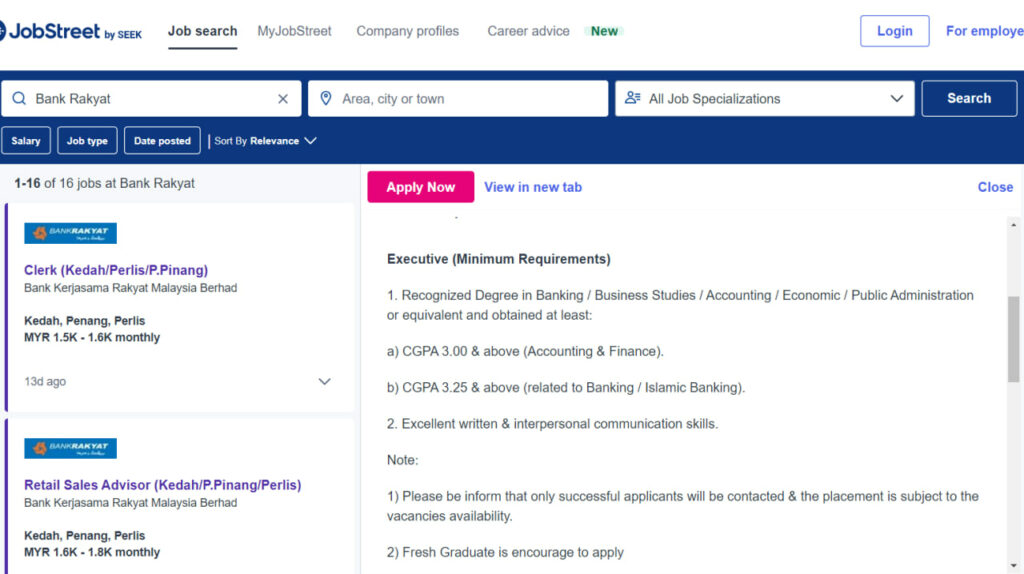Click the job specializations people icon

632,98
